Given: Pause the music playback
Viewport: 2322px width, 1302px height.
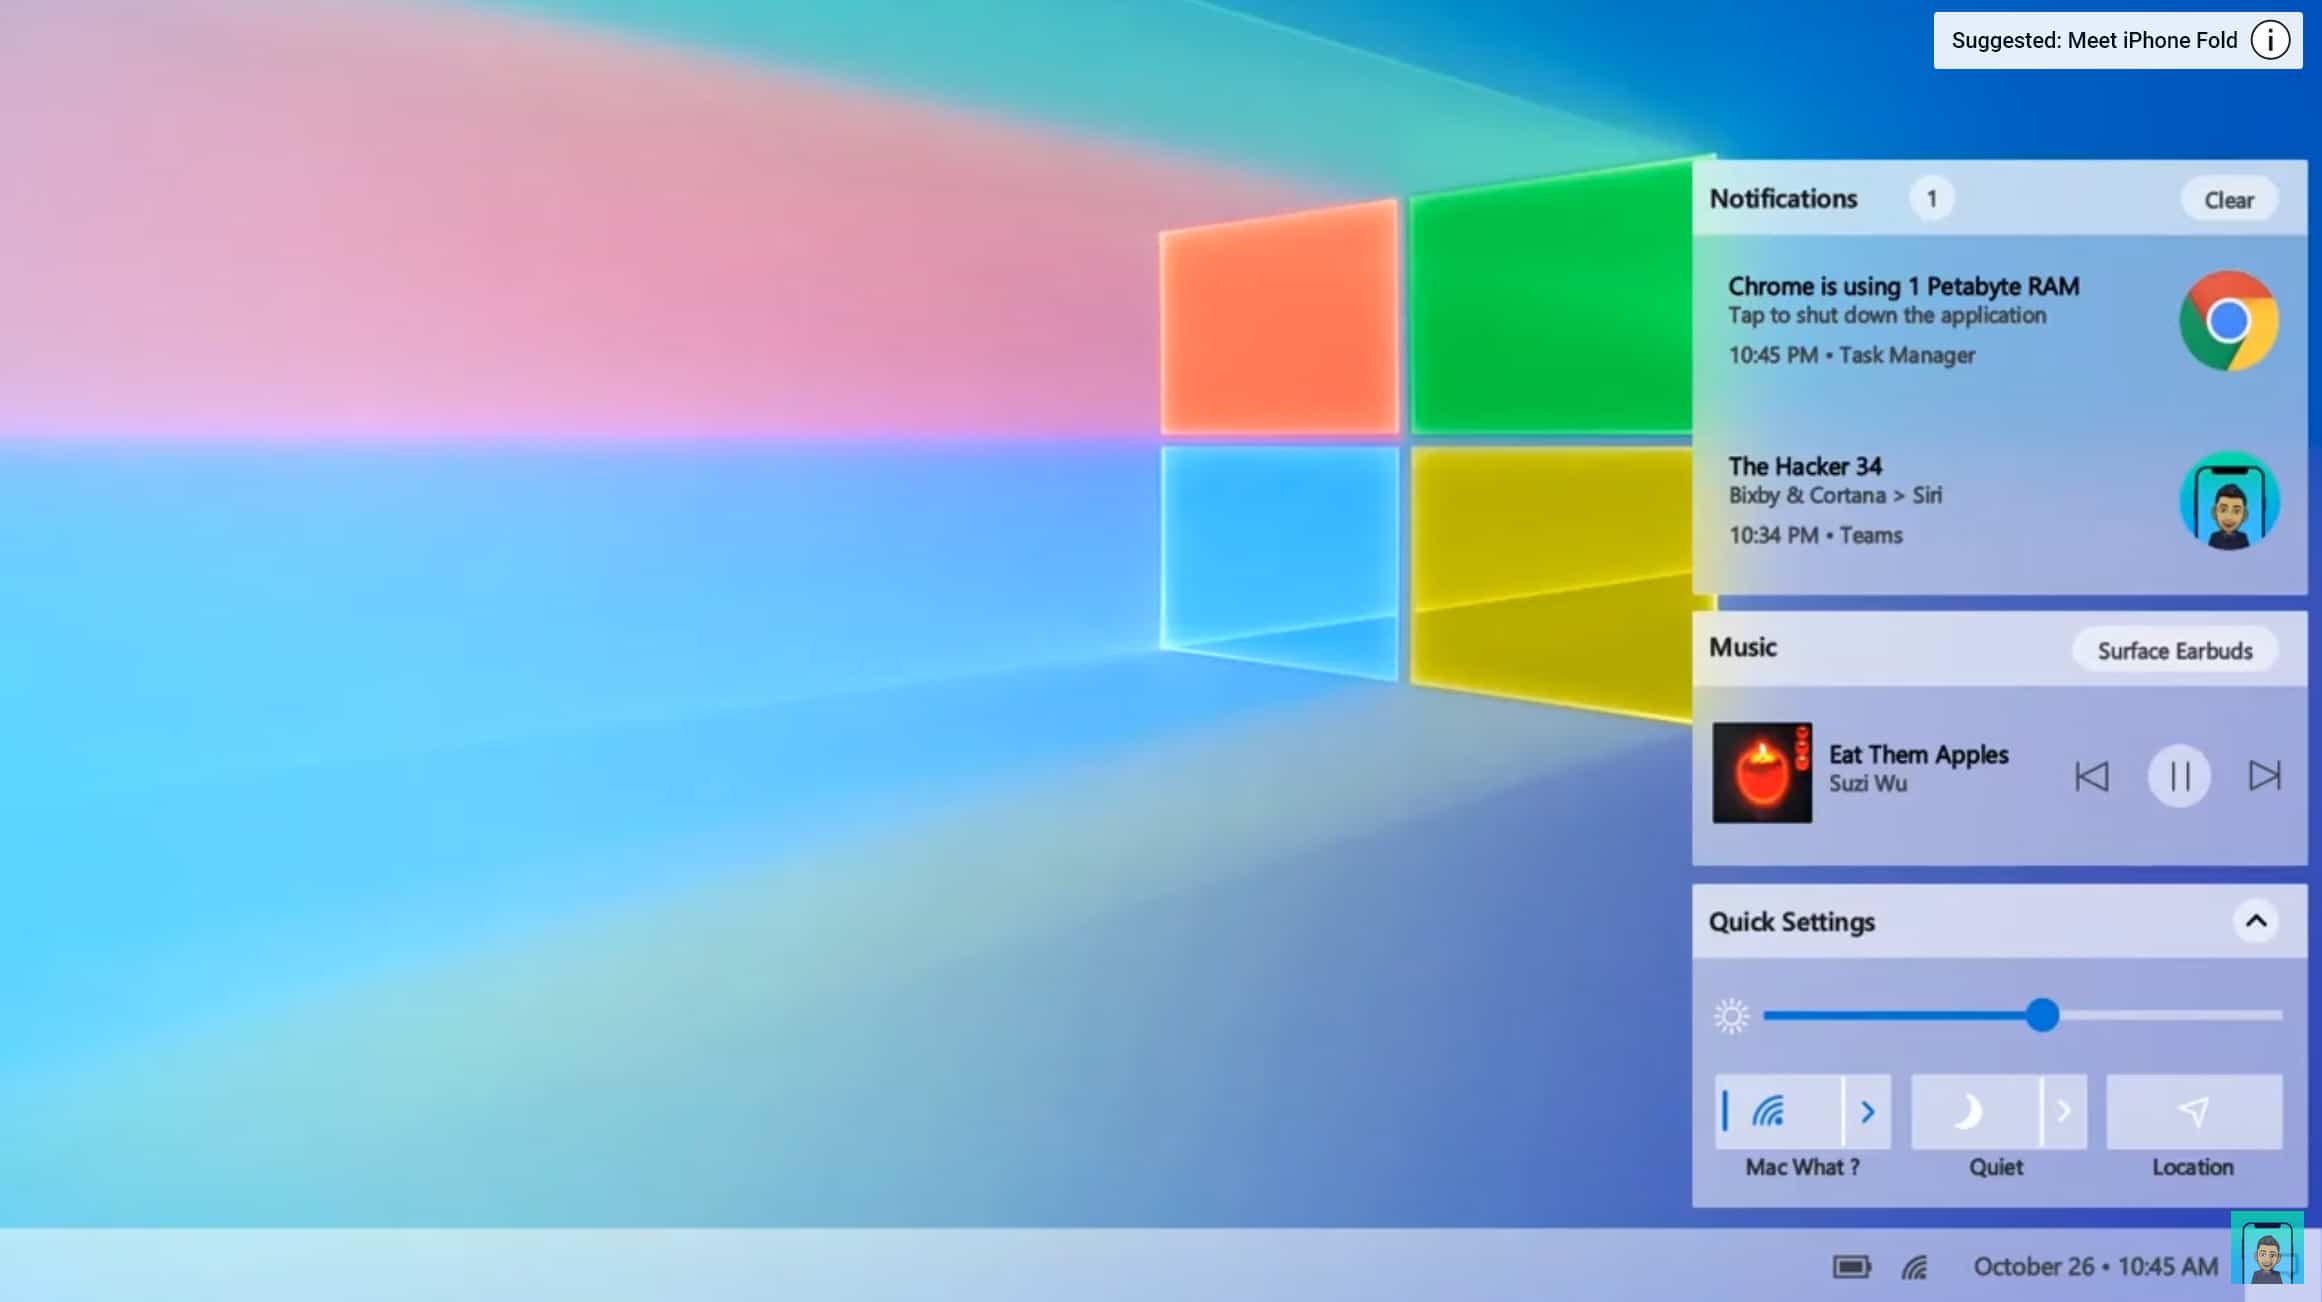Looking at the screenshot, I should 2179,776.
